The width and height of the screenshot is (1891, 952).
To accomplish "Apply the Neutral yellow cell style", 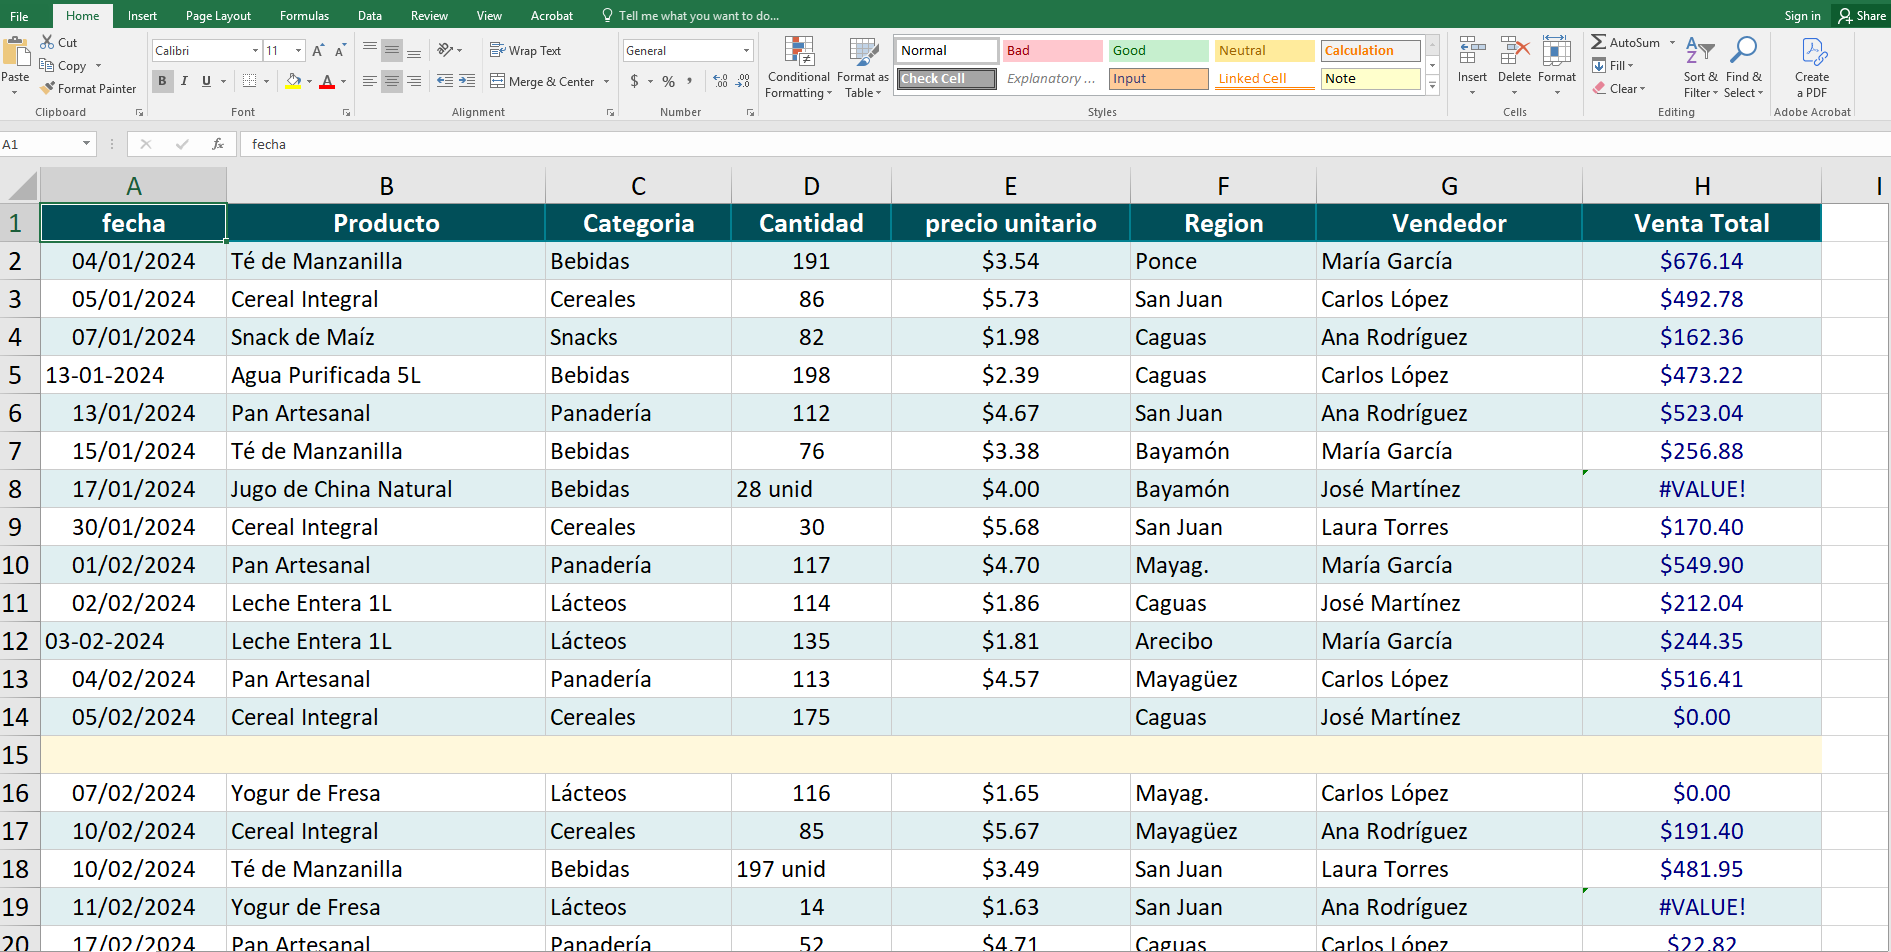I will coord(1264,50).
